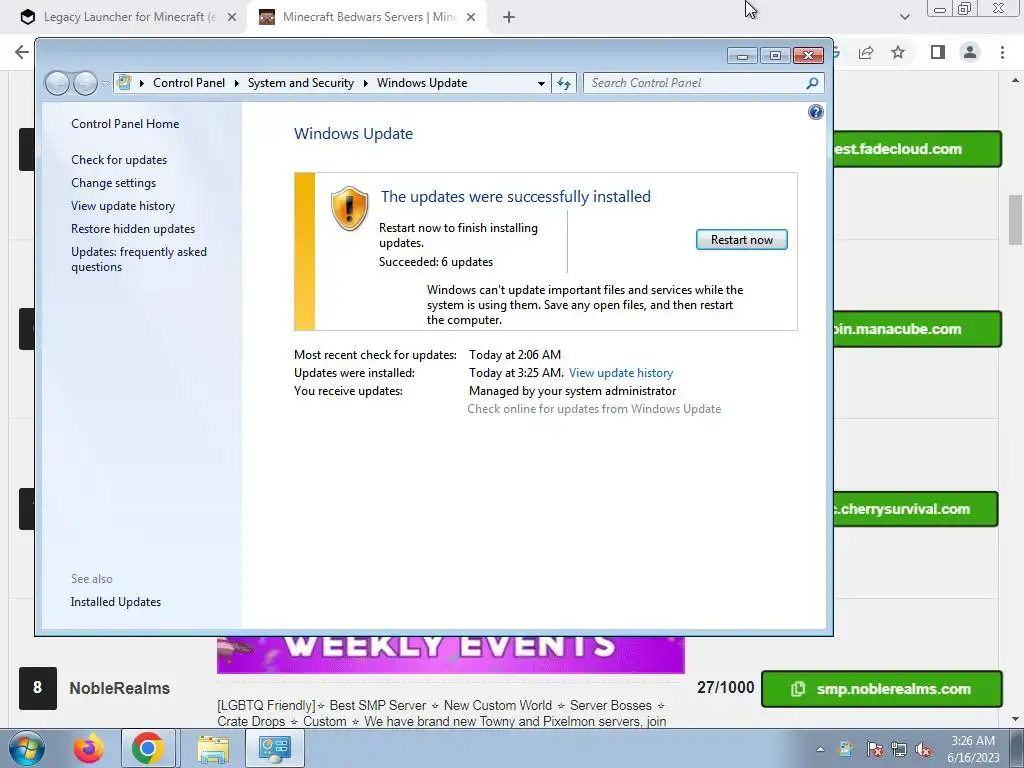Show hidden system tray icons

pos(820,749)
